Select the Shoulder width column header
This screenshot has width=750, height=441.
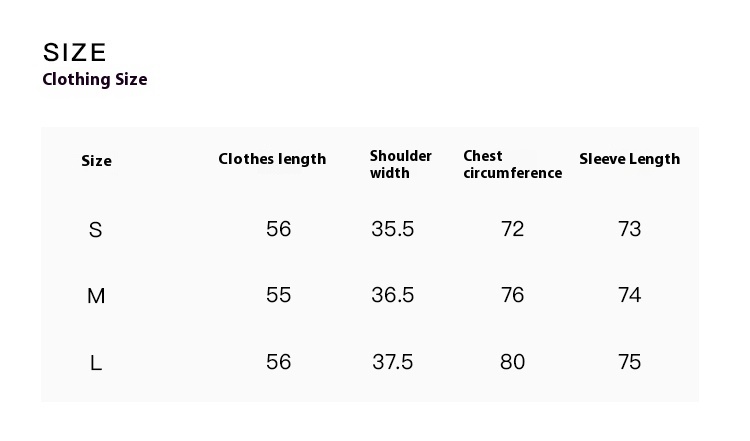[x=401, y=164]
